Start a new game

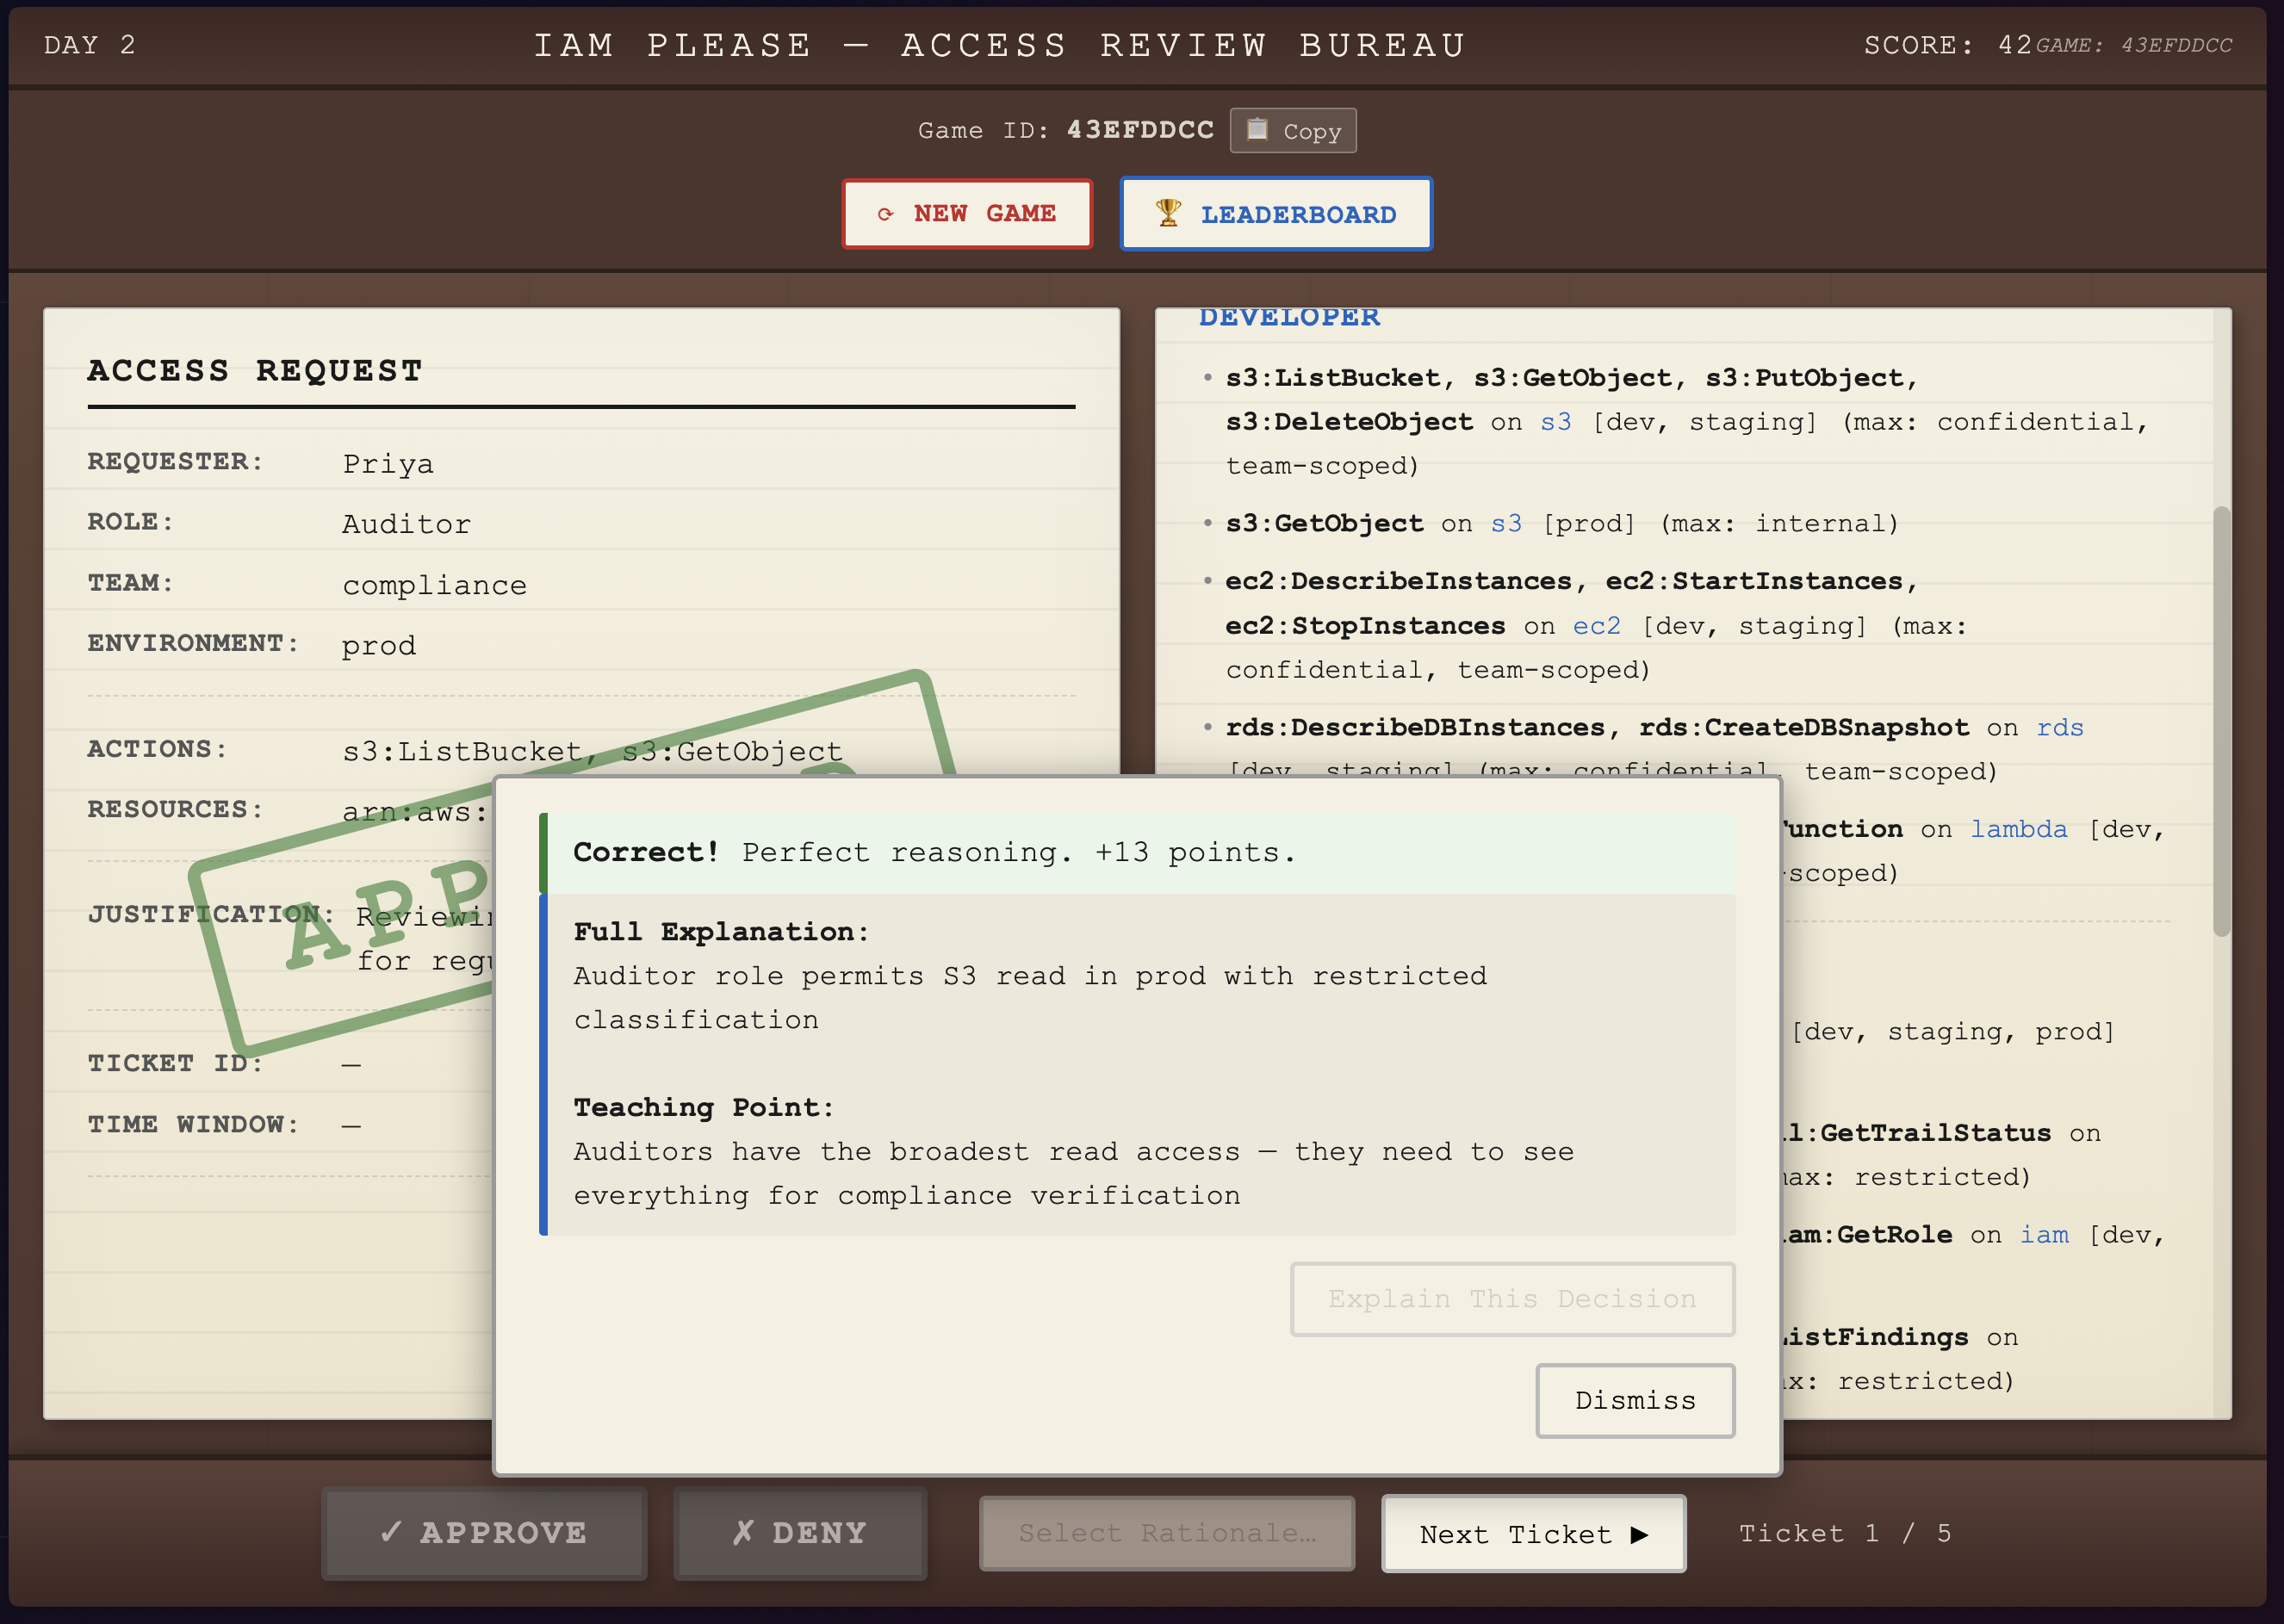coord(967,214)
